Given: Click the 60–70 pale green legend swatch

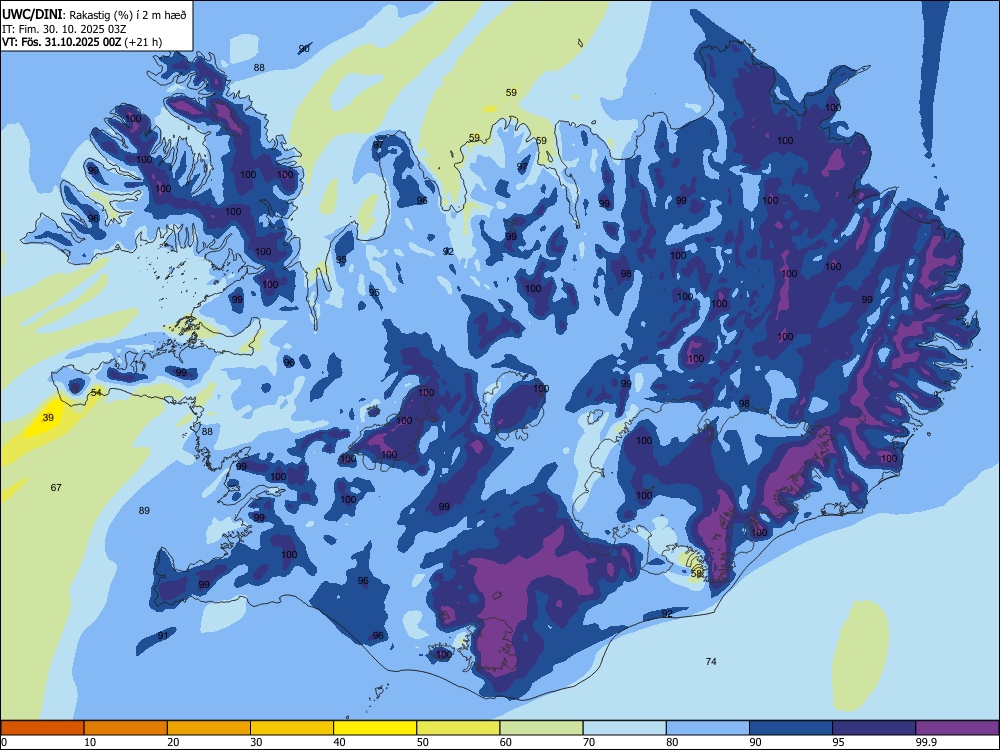Looking at the screenshot, I should point(541,728).
